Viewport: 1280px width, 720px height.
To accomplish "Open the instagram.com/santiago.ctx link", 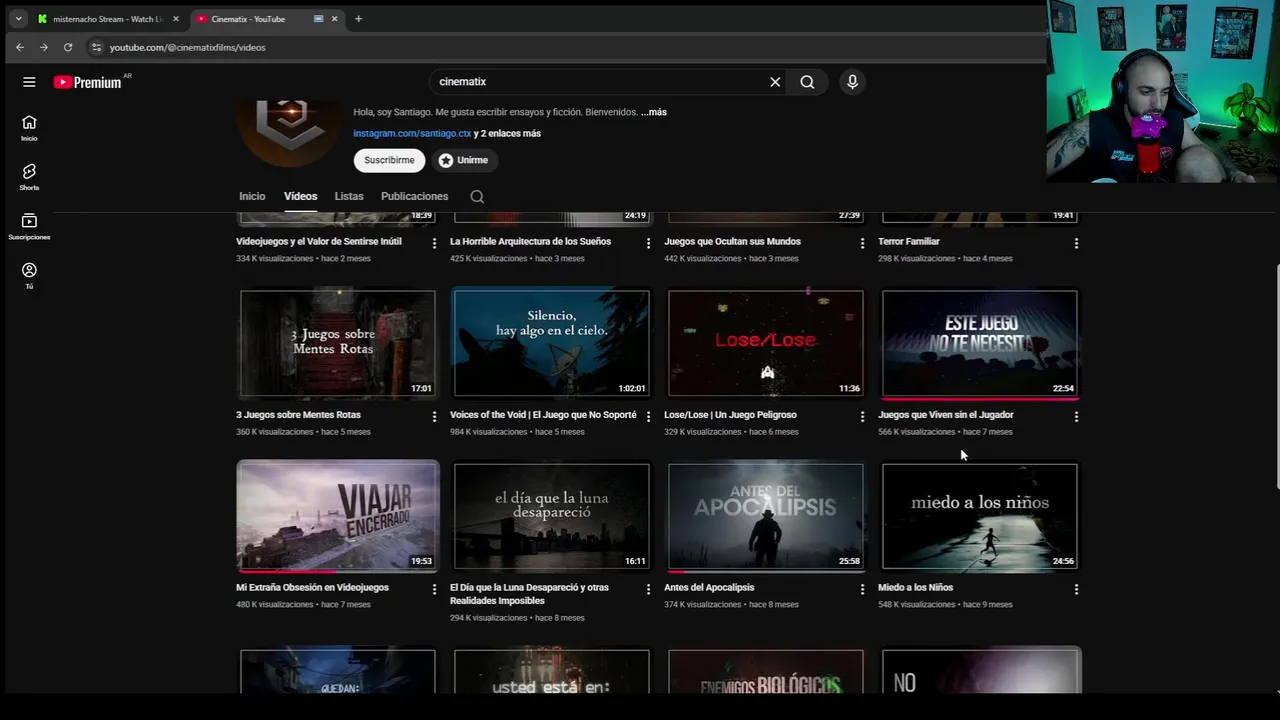I will [x=412, y=133].
